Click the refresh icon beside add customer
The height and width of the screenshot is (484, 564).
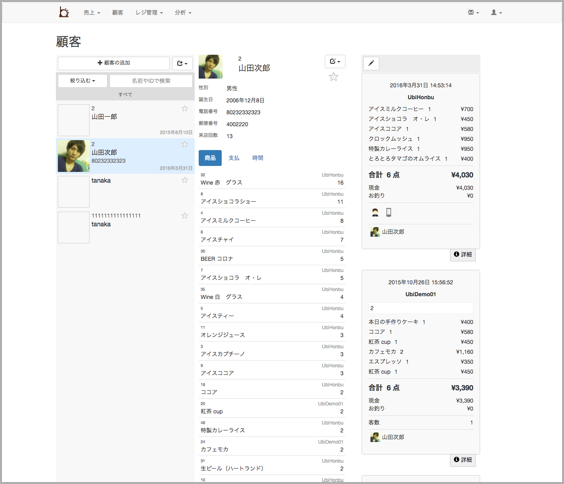point(182,63)
